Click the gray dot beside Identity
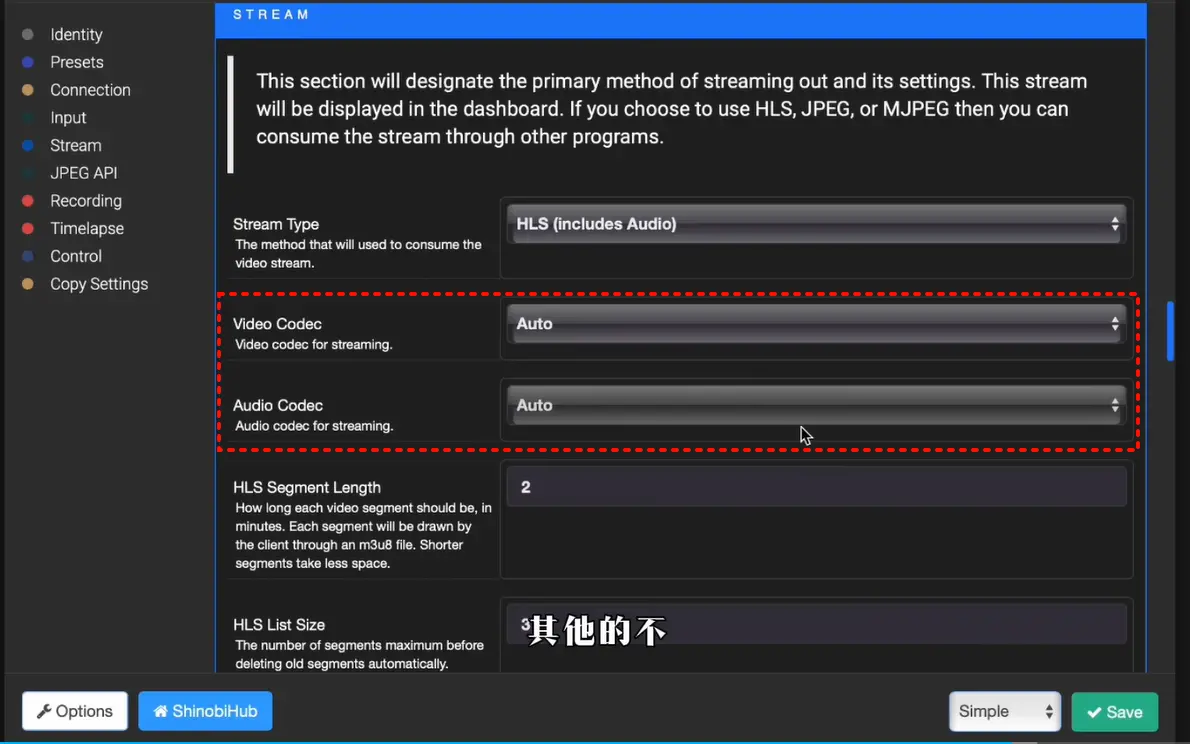 28,35
